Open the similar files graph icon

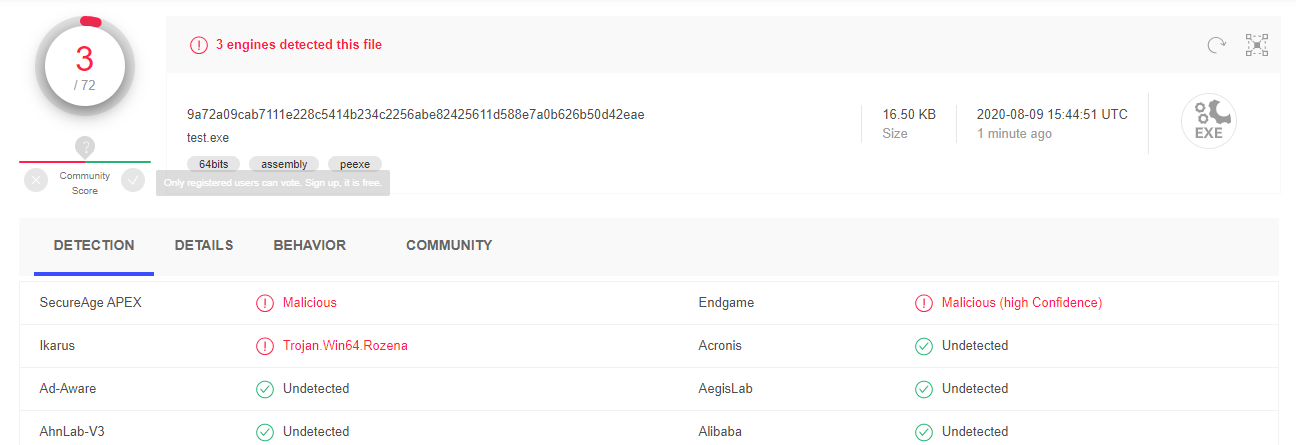[1257, 45]
